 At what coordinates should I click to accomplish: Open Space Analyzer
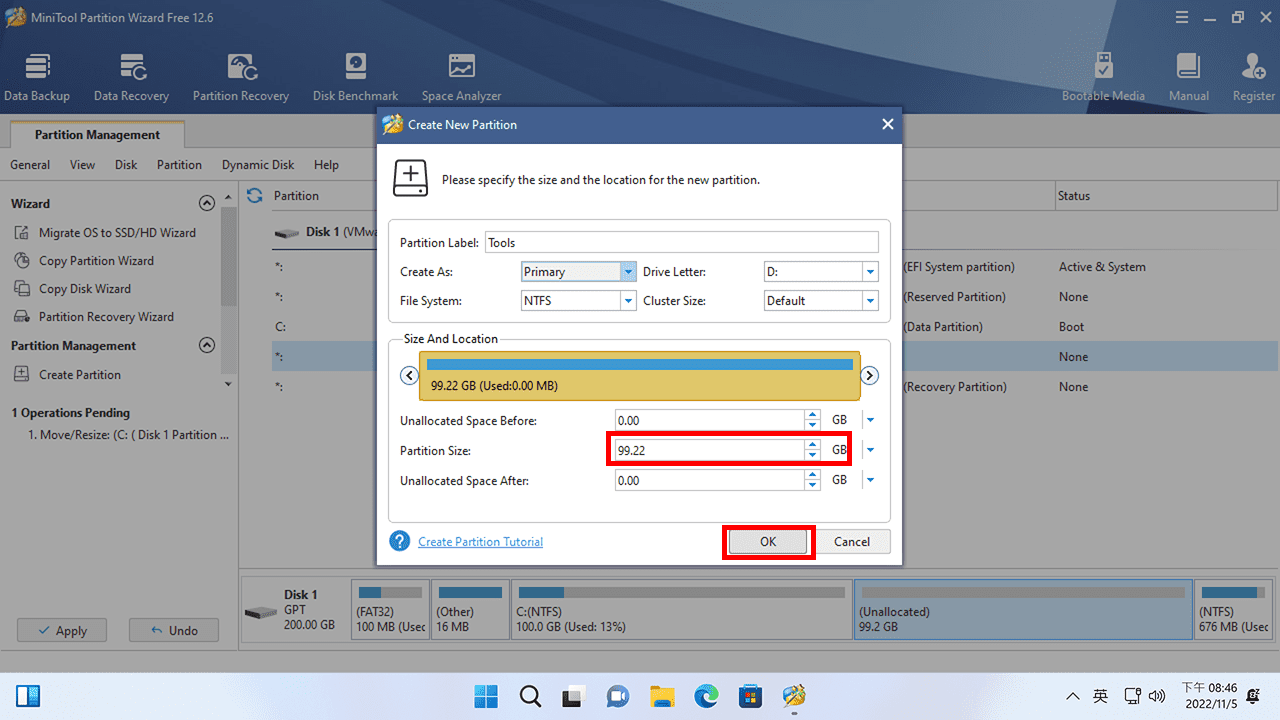(x=461, y=75)
